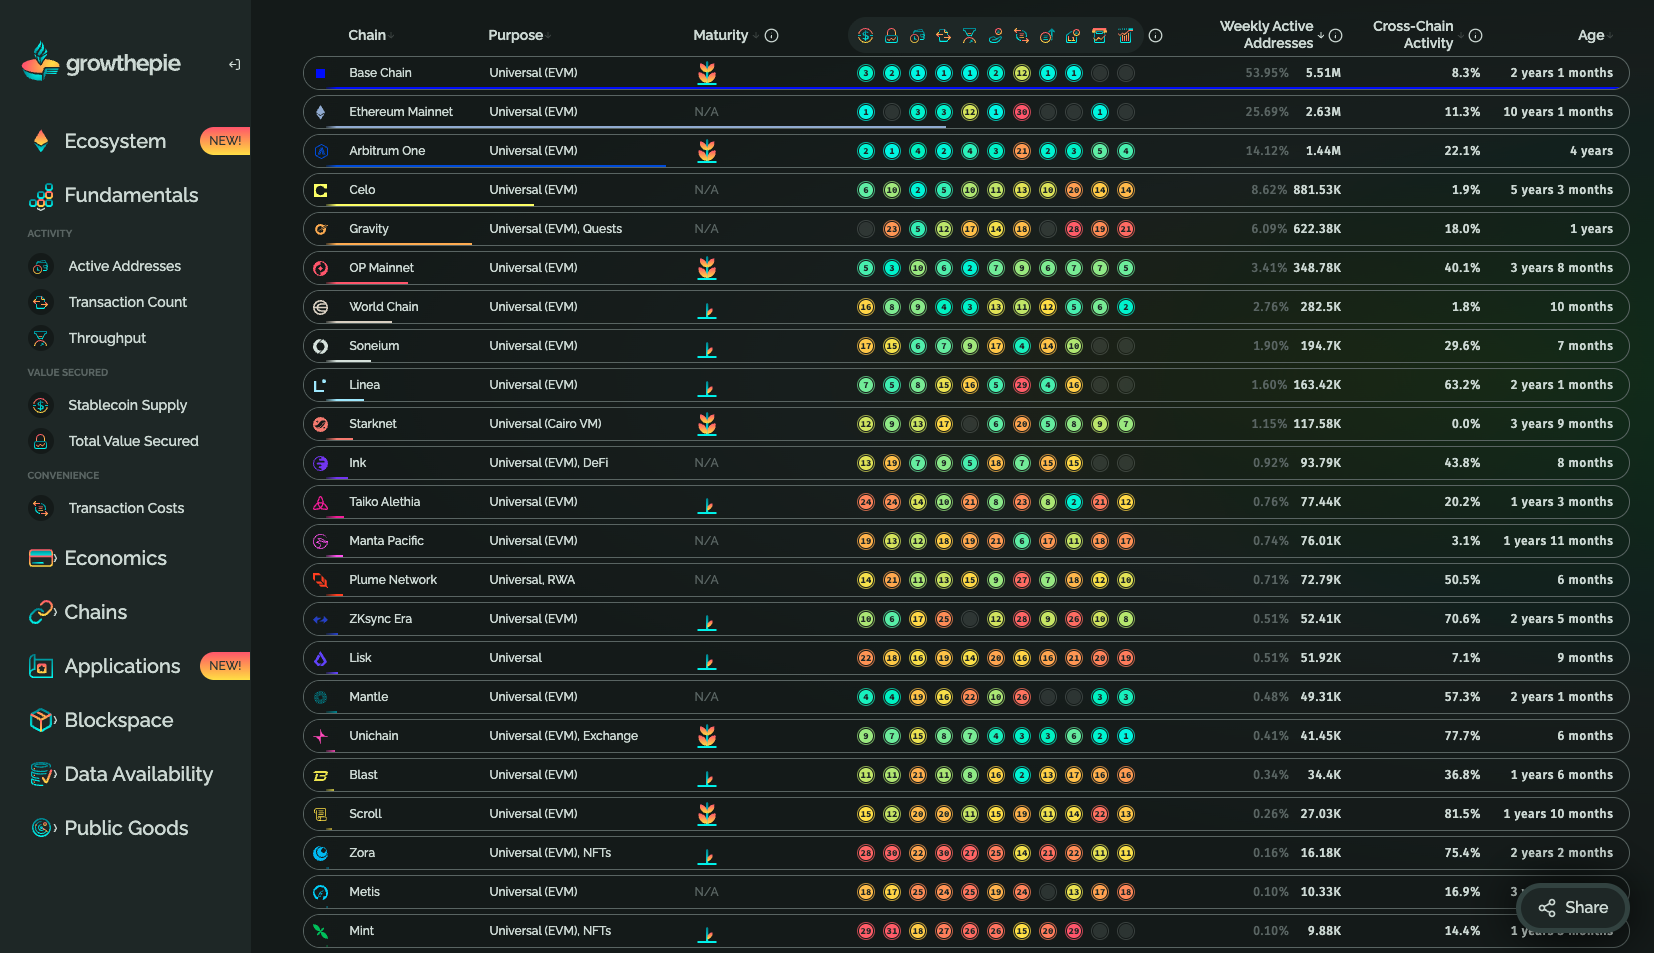
Task: Click the growthepie logo
Action: point(102,63)
